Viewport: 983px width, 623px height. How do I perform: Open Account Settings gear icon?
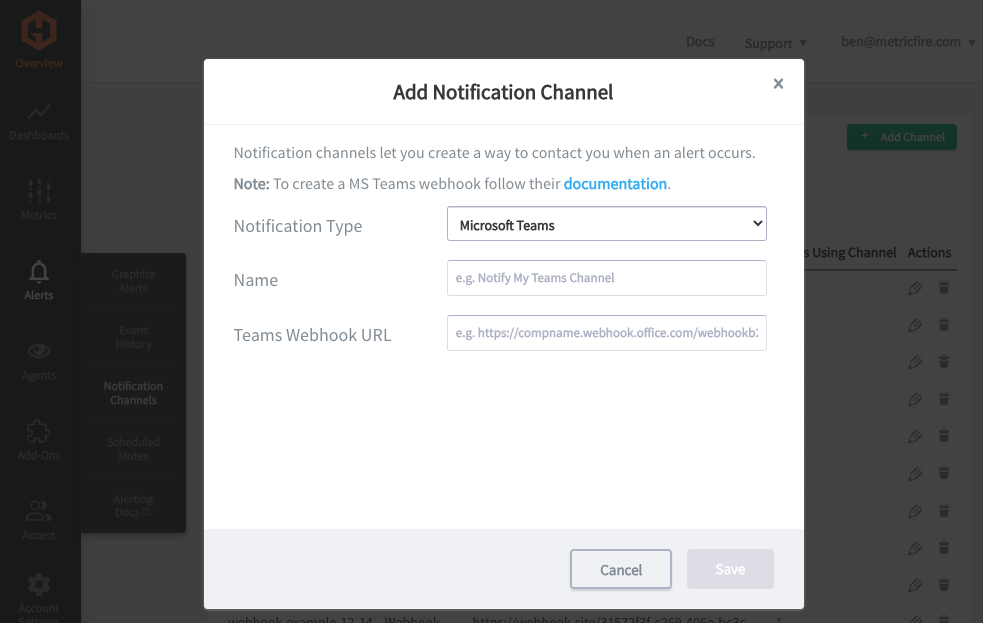(x=39, y=585)
